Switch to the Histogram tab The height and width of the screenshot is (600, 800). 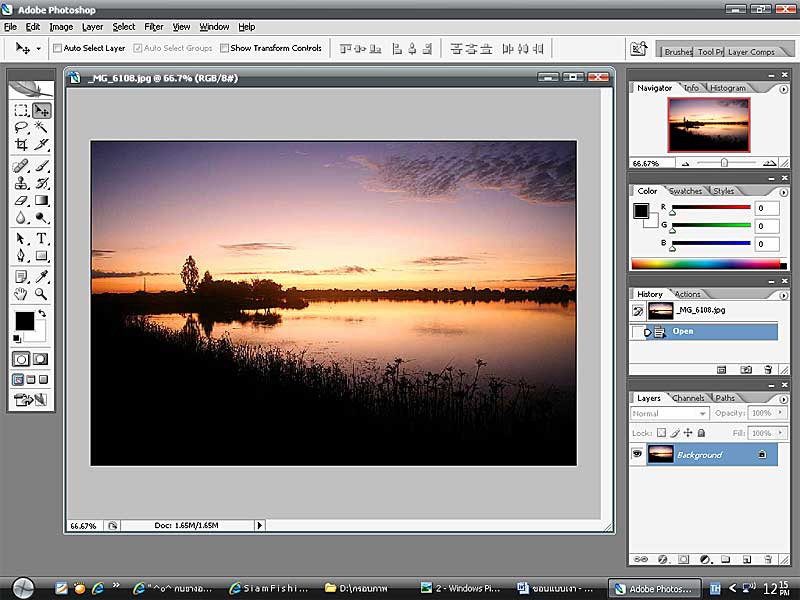728,88
